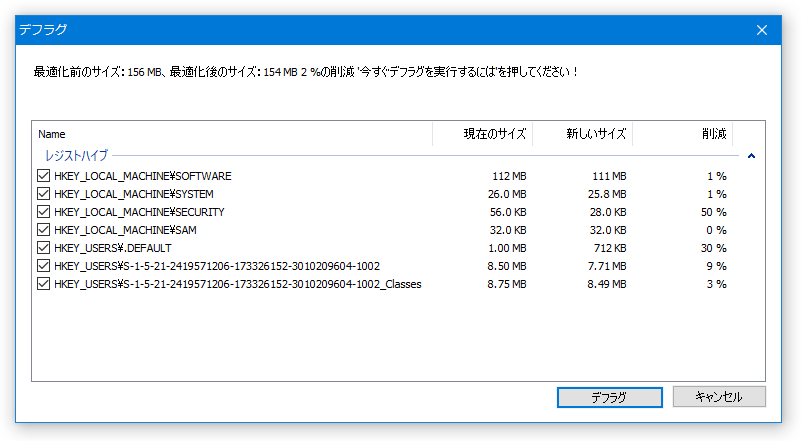Screen dimensions: 801x441
Task: Toggle checkbox for ...-1002_Classes hive
Action: [43, 284]
